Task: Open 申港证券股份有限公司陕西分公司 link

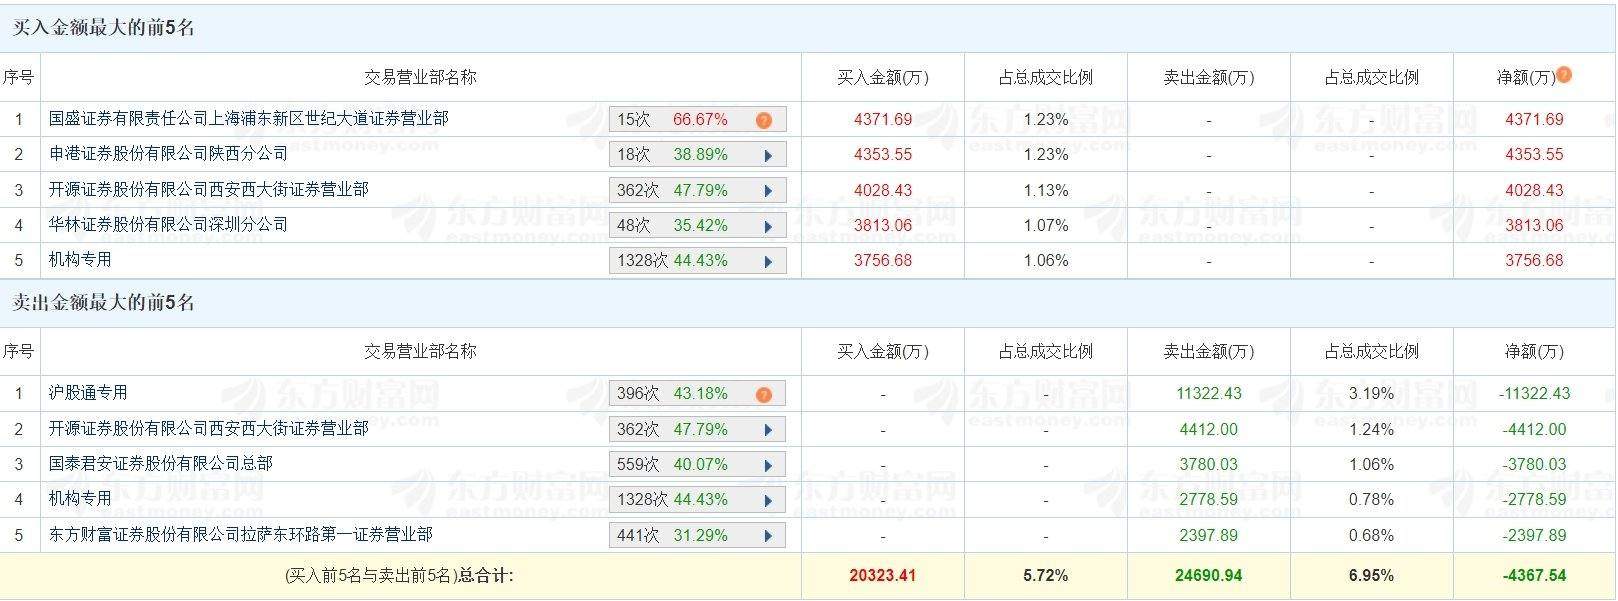Action: pyautogui.click(x=168, y=154)
